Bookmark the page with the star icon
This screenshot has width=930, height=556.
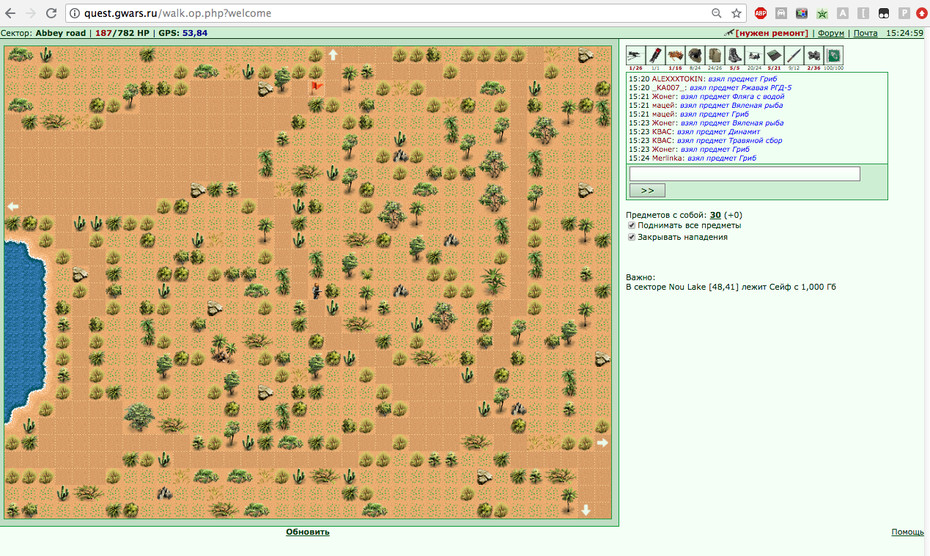(x=736, y=13)
